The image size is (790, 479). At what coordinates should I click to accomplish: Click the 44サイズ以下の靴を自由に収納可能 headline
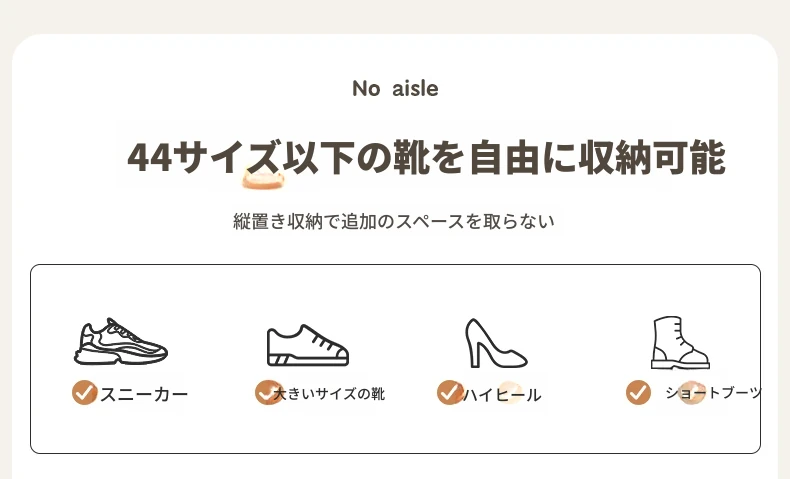pos(426,158)
